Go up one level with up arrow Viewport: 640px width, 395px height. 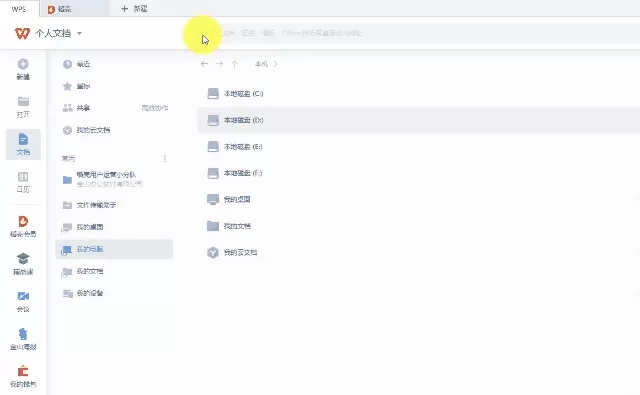235,64
